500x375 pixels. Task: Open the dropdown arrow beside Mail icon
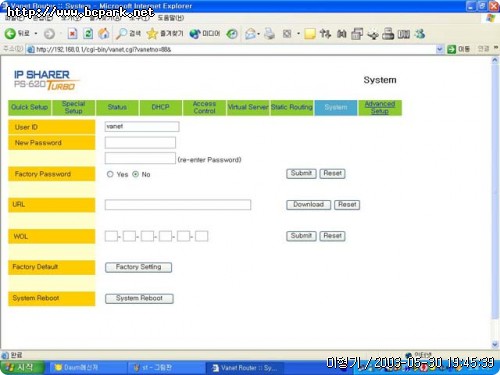point(259,34)
